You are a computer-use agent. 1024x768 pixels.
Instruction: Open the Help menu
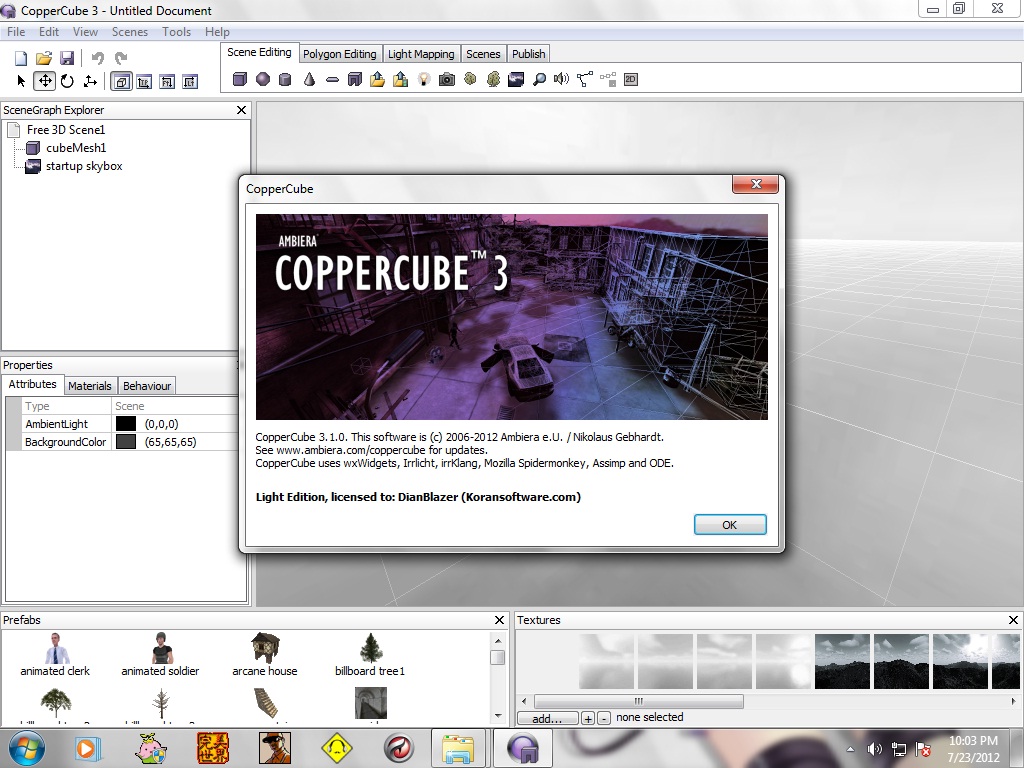coord(217,31)
